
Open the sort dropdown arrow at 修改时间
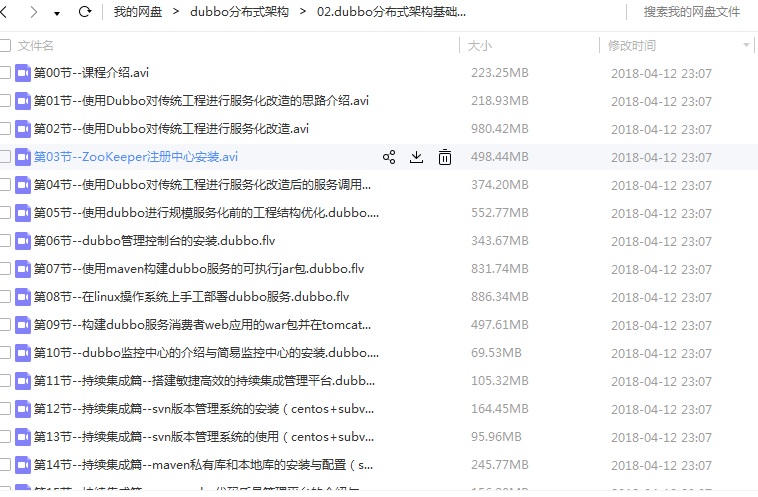click(x=746, y=45)
